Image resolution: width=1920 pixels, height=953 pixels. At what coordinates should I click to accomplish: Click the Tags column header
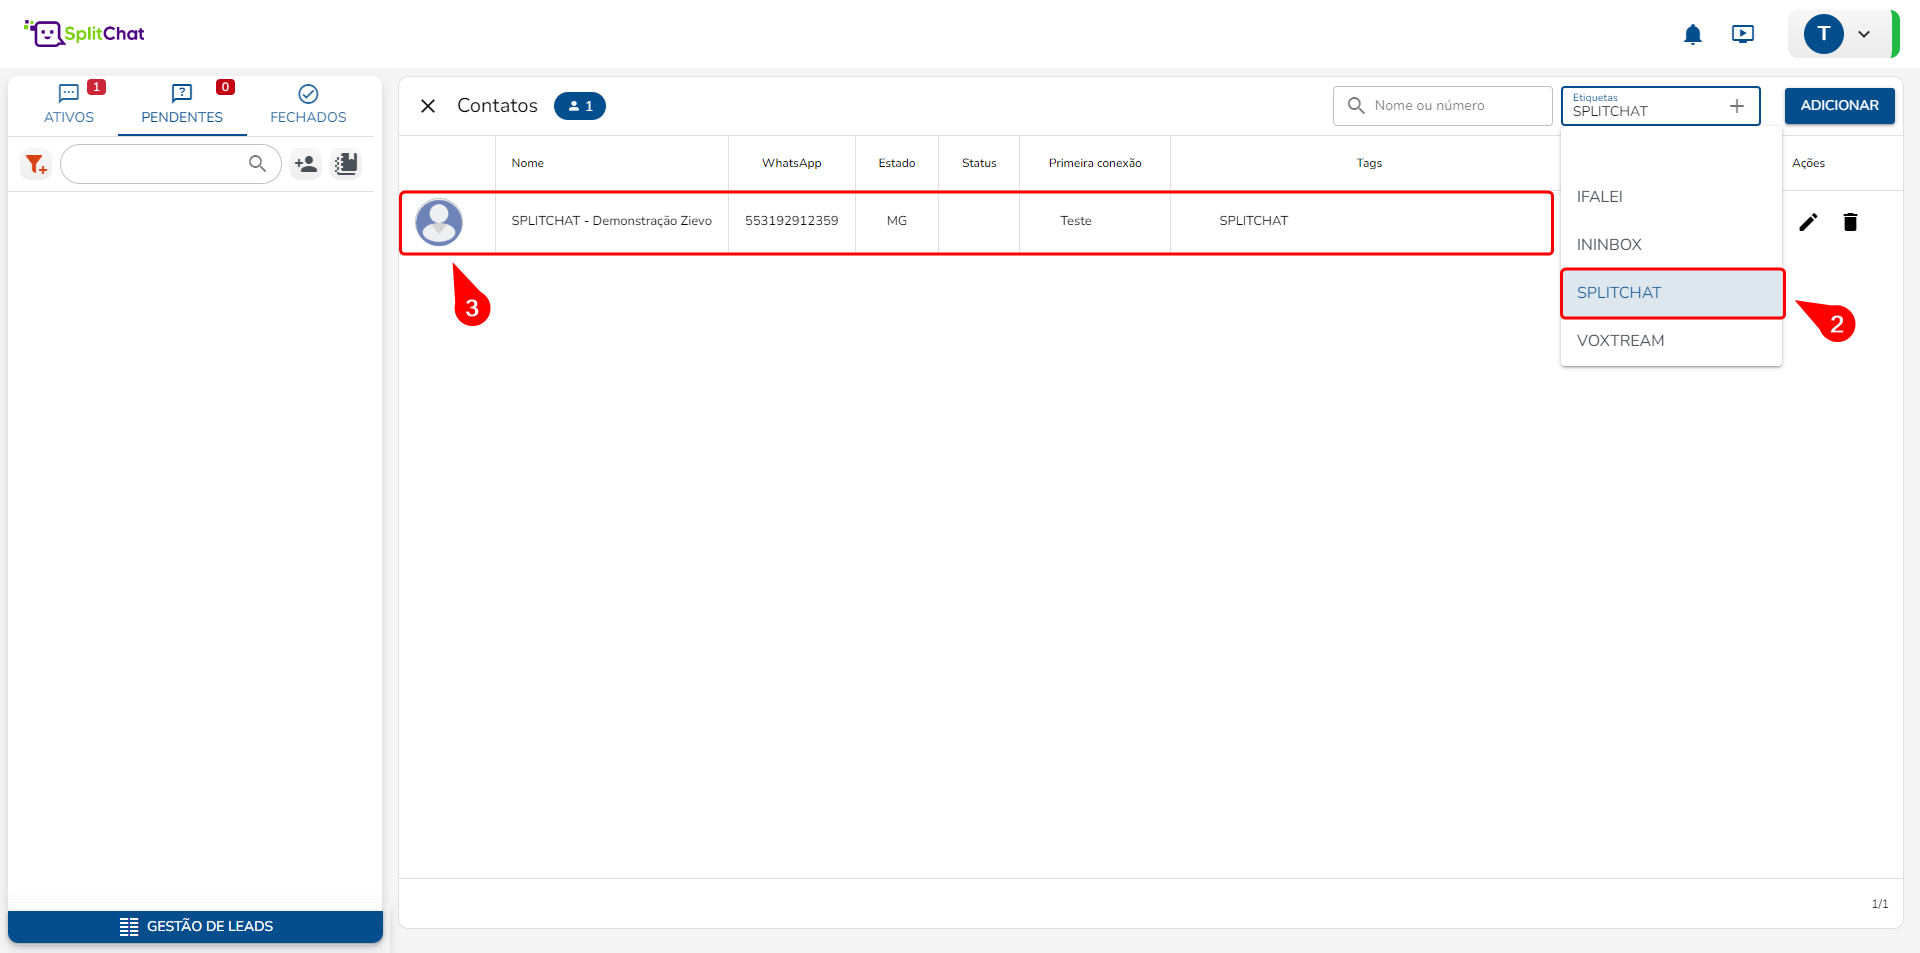pyautogui.click(x=1369, y=163)
